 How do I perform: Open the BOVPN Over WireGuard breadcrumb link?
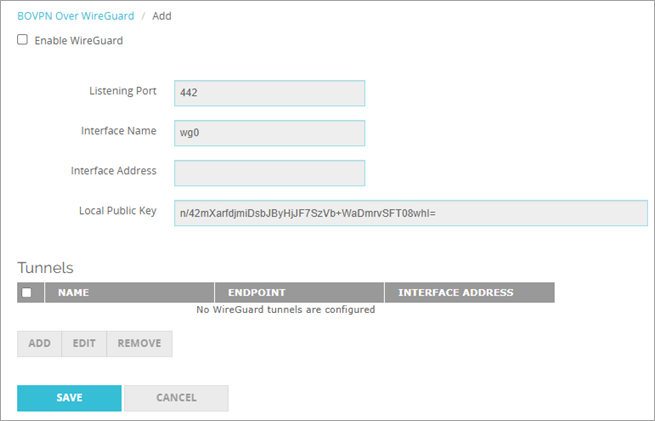tap(76, 16)
